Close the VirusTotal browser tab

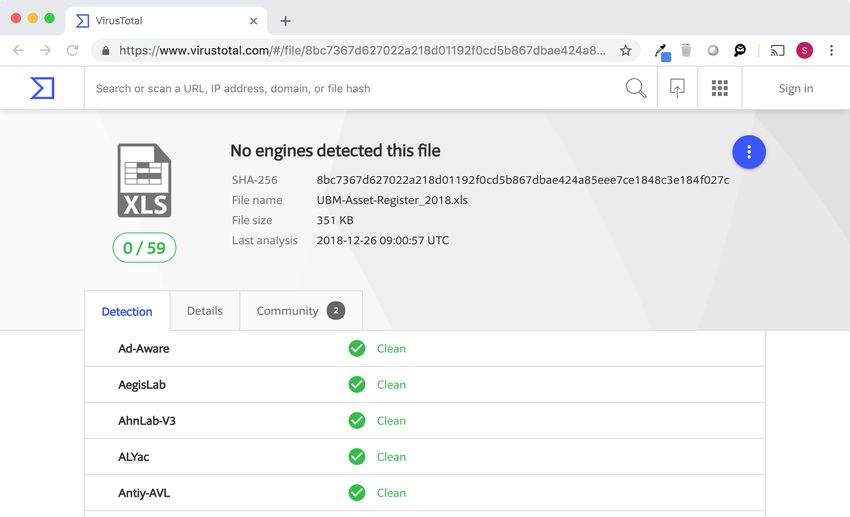[x=253, y=21]
